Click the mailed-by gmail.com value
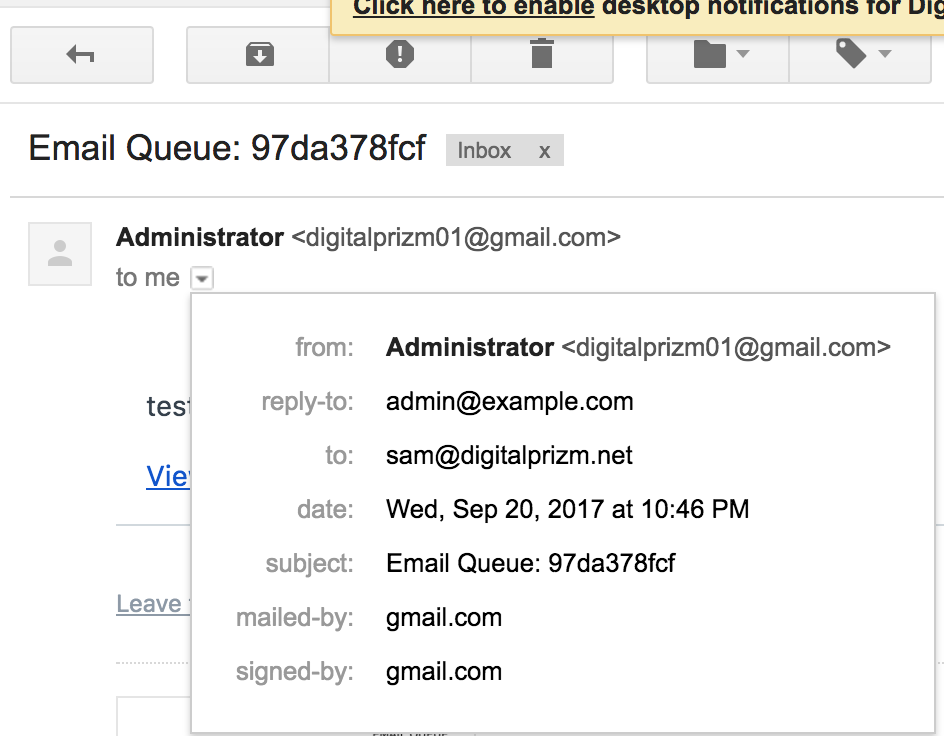944x736 pixels. tap(444, 618)
